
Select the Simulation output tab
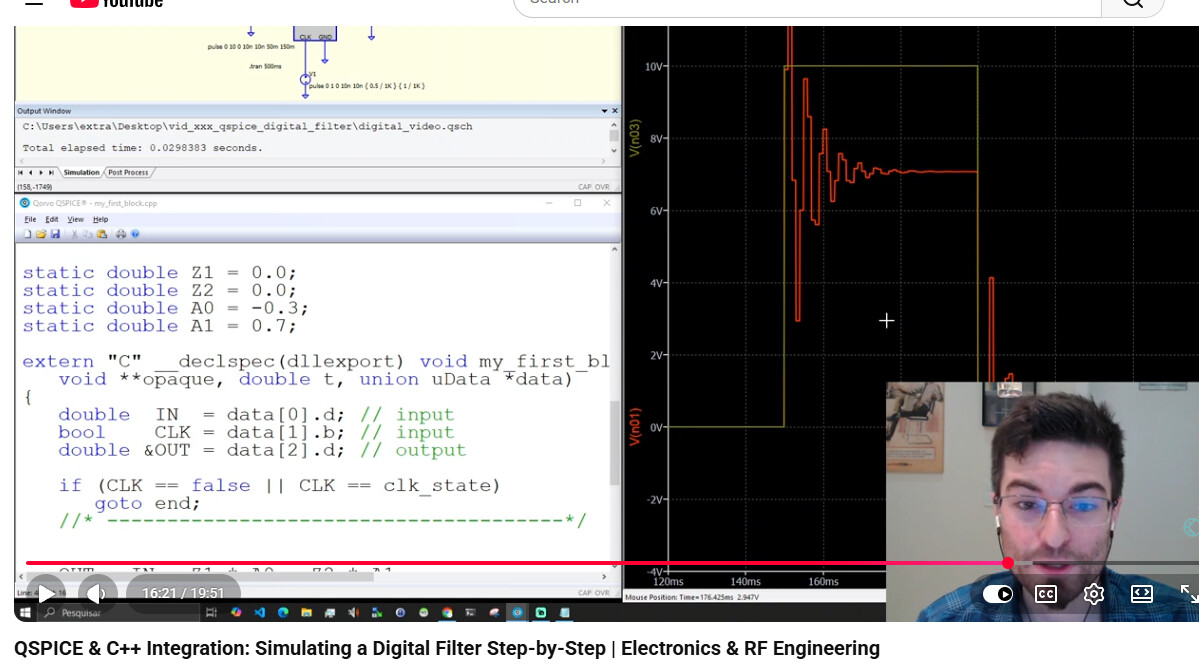pos(81,173)
